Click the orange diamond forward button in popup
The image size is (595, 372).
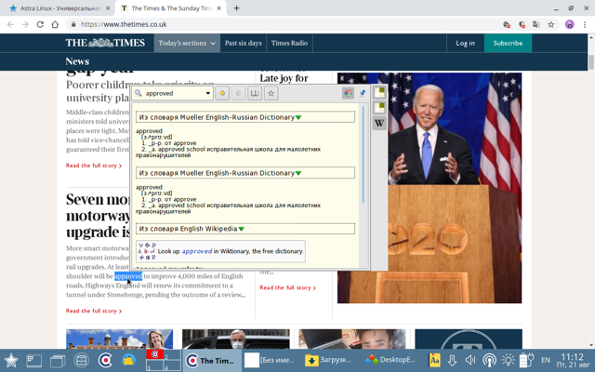pos(222,93)
